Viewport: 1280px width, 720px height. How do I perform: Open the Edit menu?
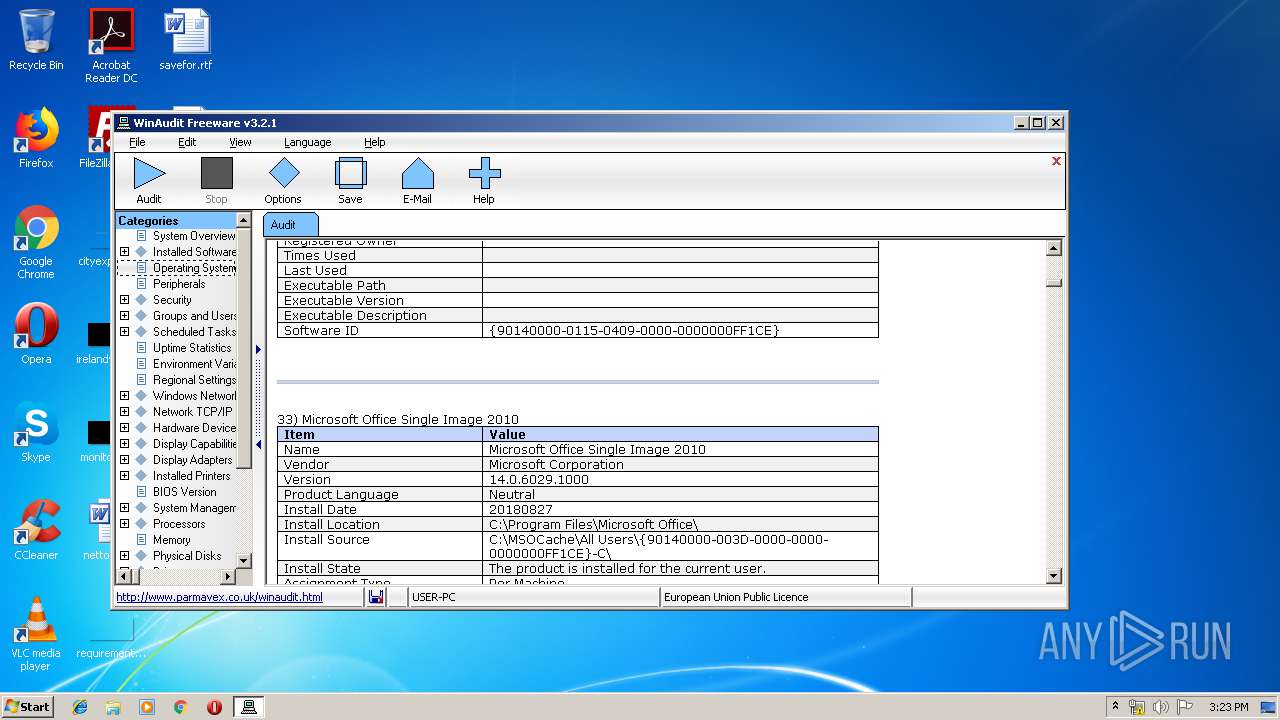pos(187,142)
